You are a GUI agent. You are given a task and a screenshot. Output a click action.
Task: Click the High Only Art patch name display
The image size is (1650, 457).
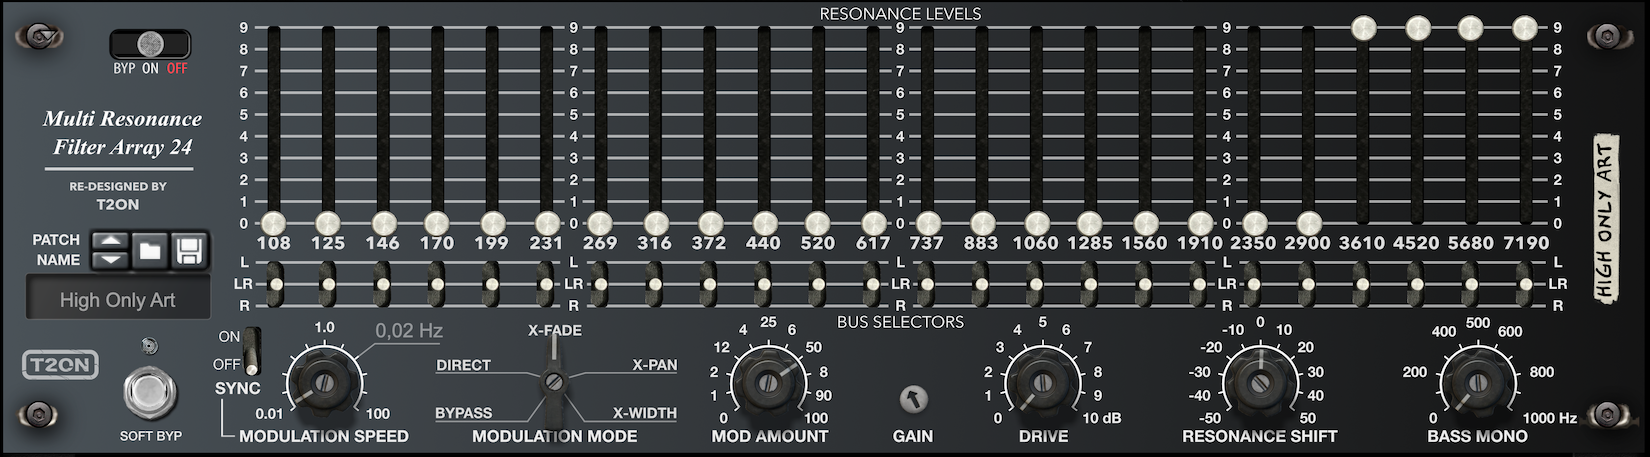pos(118,300)
